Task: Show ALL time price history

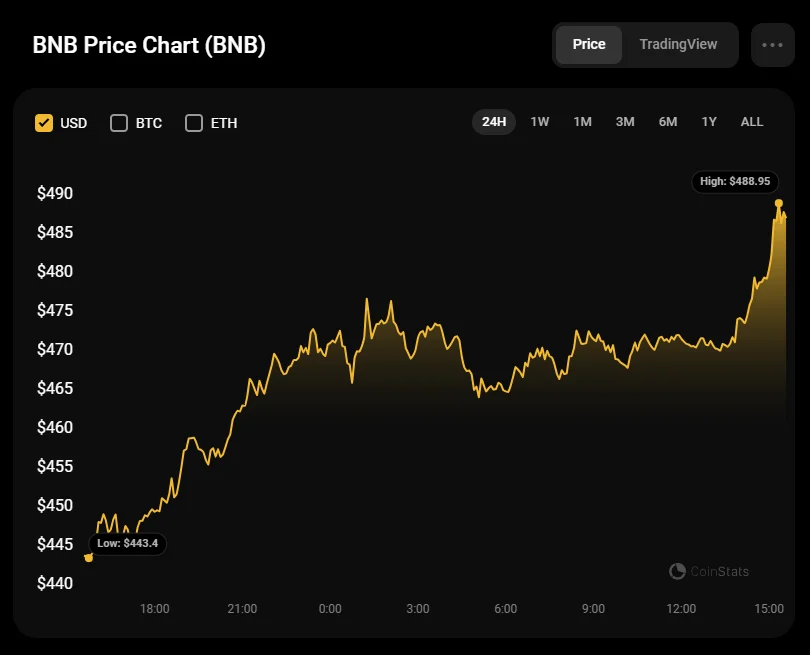Action: 752,122
